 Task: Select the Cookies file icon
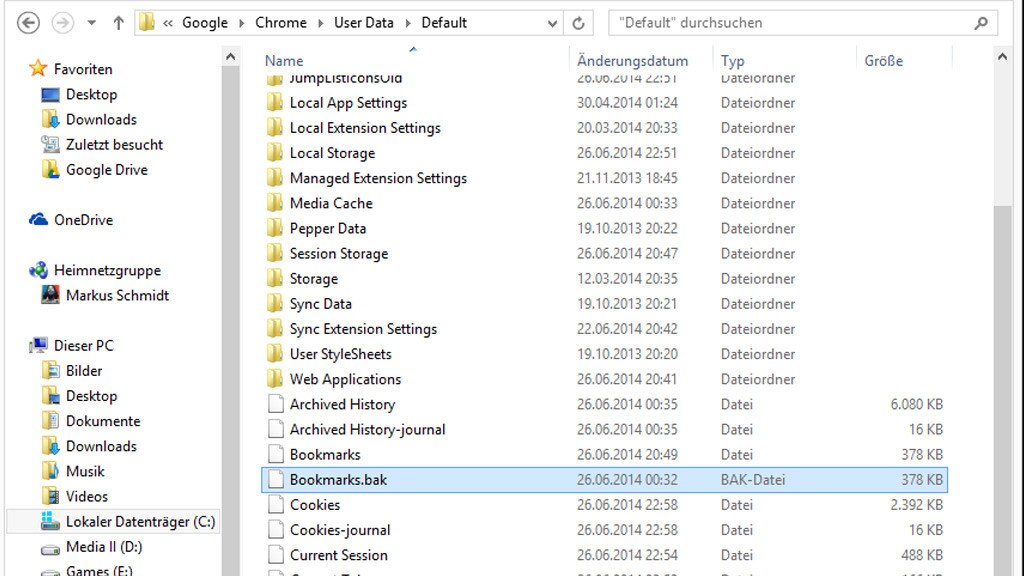coord(276,505)
